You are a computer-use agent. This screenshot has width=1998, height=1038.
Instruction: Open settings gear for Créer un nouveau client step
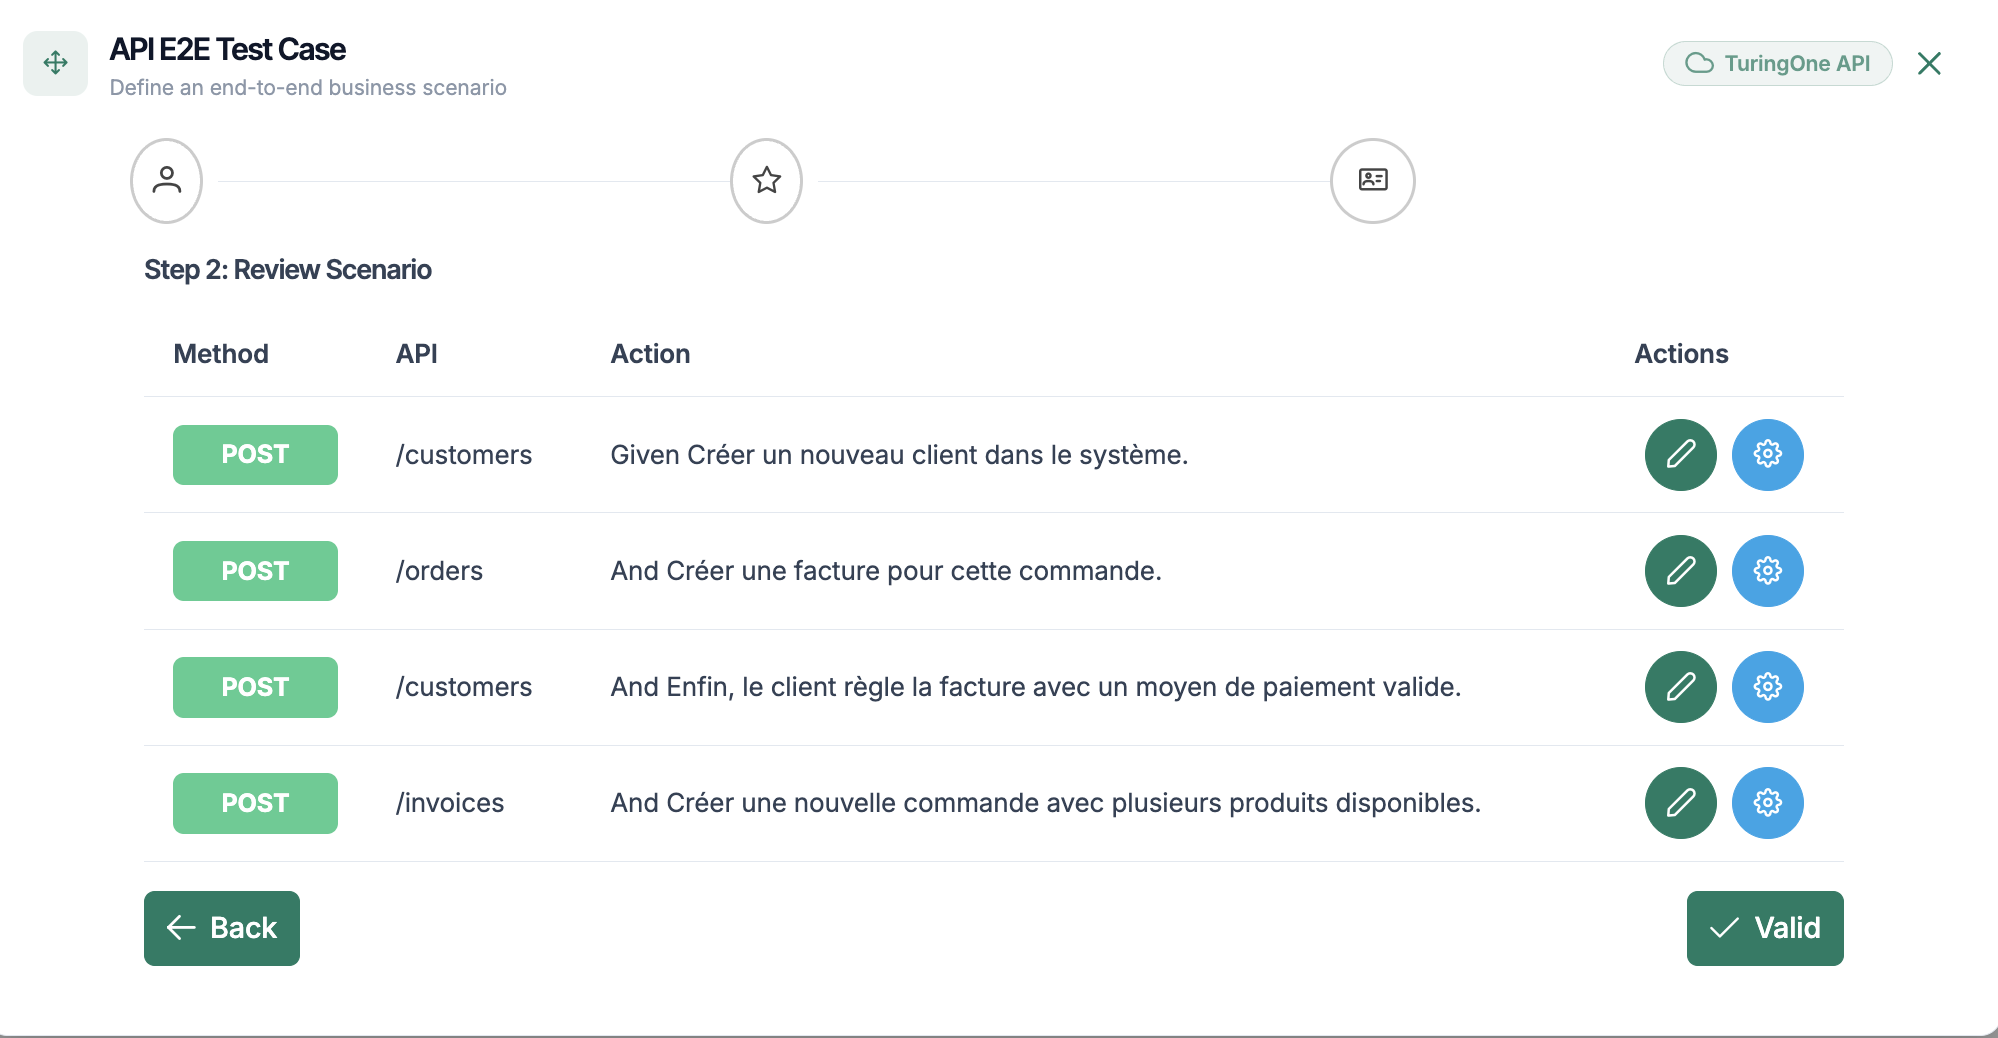[x=1767, y=455]
